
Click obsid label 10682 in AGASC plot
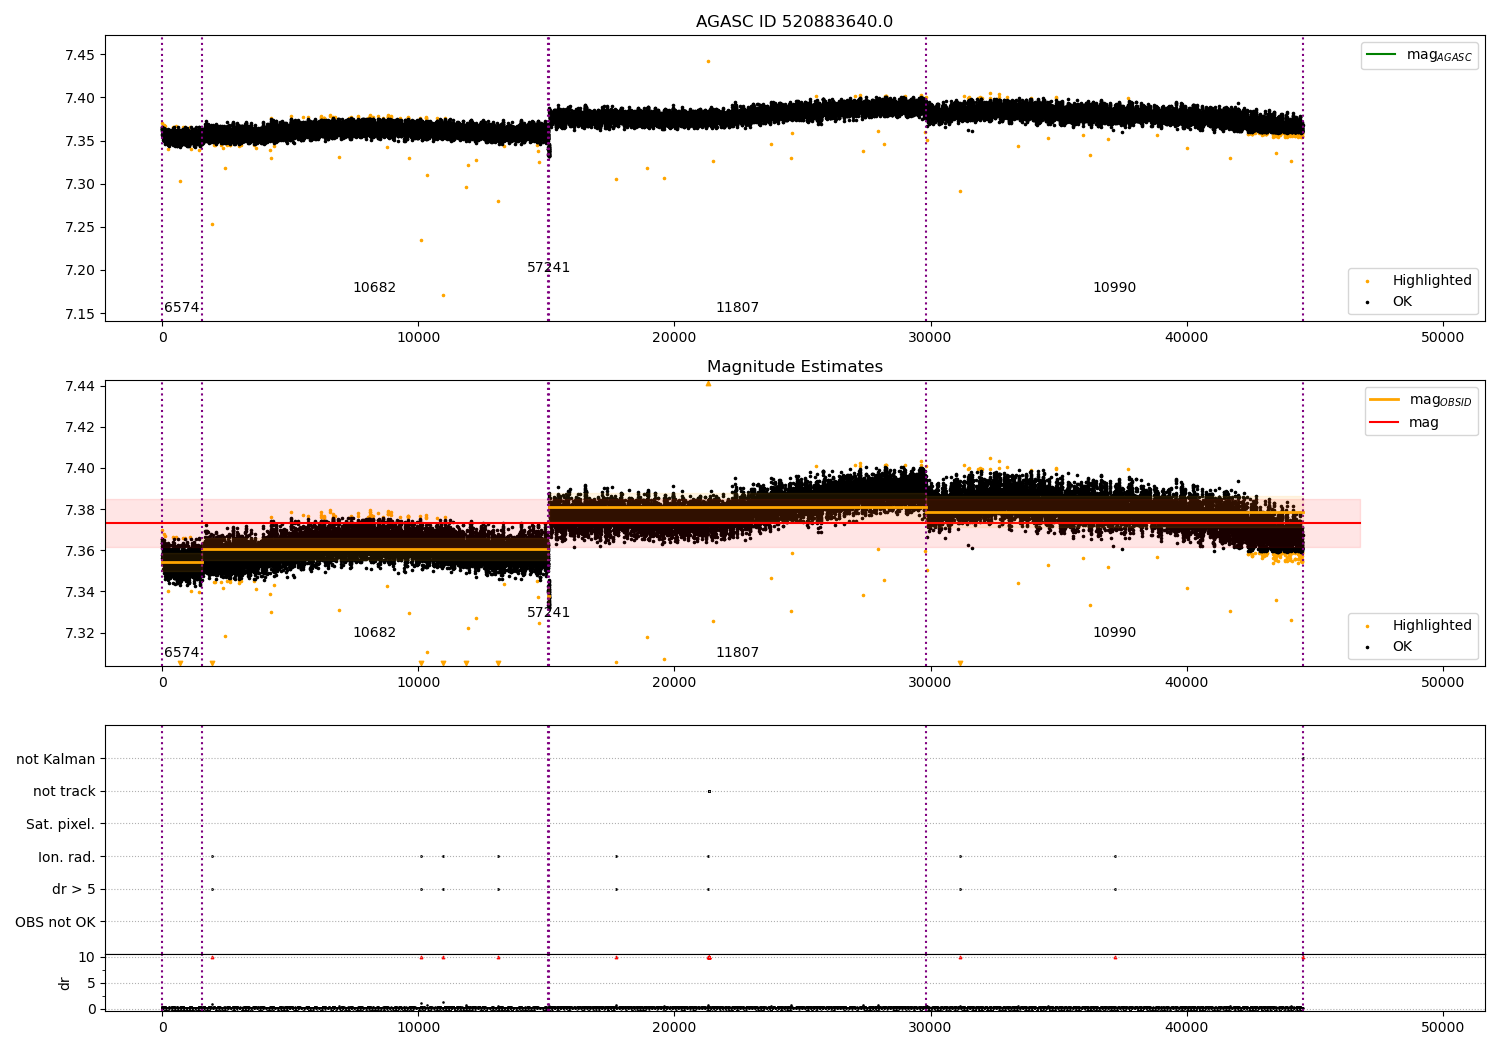[374, 288]
